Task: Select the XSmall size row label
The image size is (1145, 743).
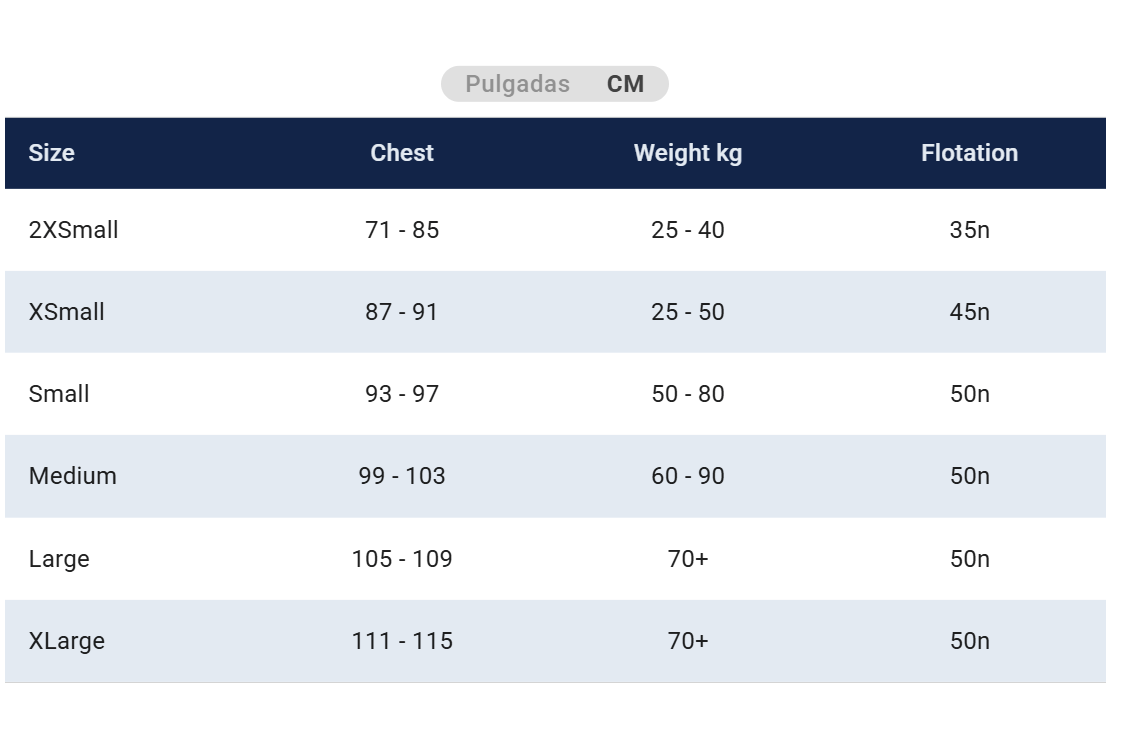Action: [66, 312]
